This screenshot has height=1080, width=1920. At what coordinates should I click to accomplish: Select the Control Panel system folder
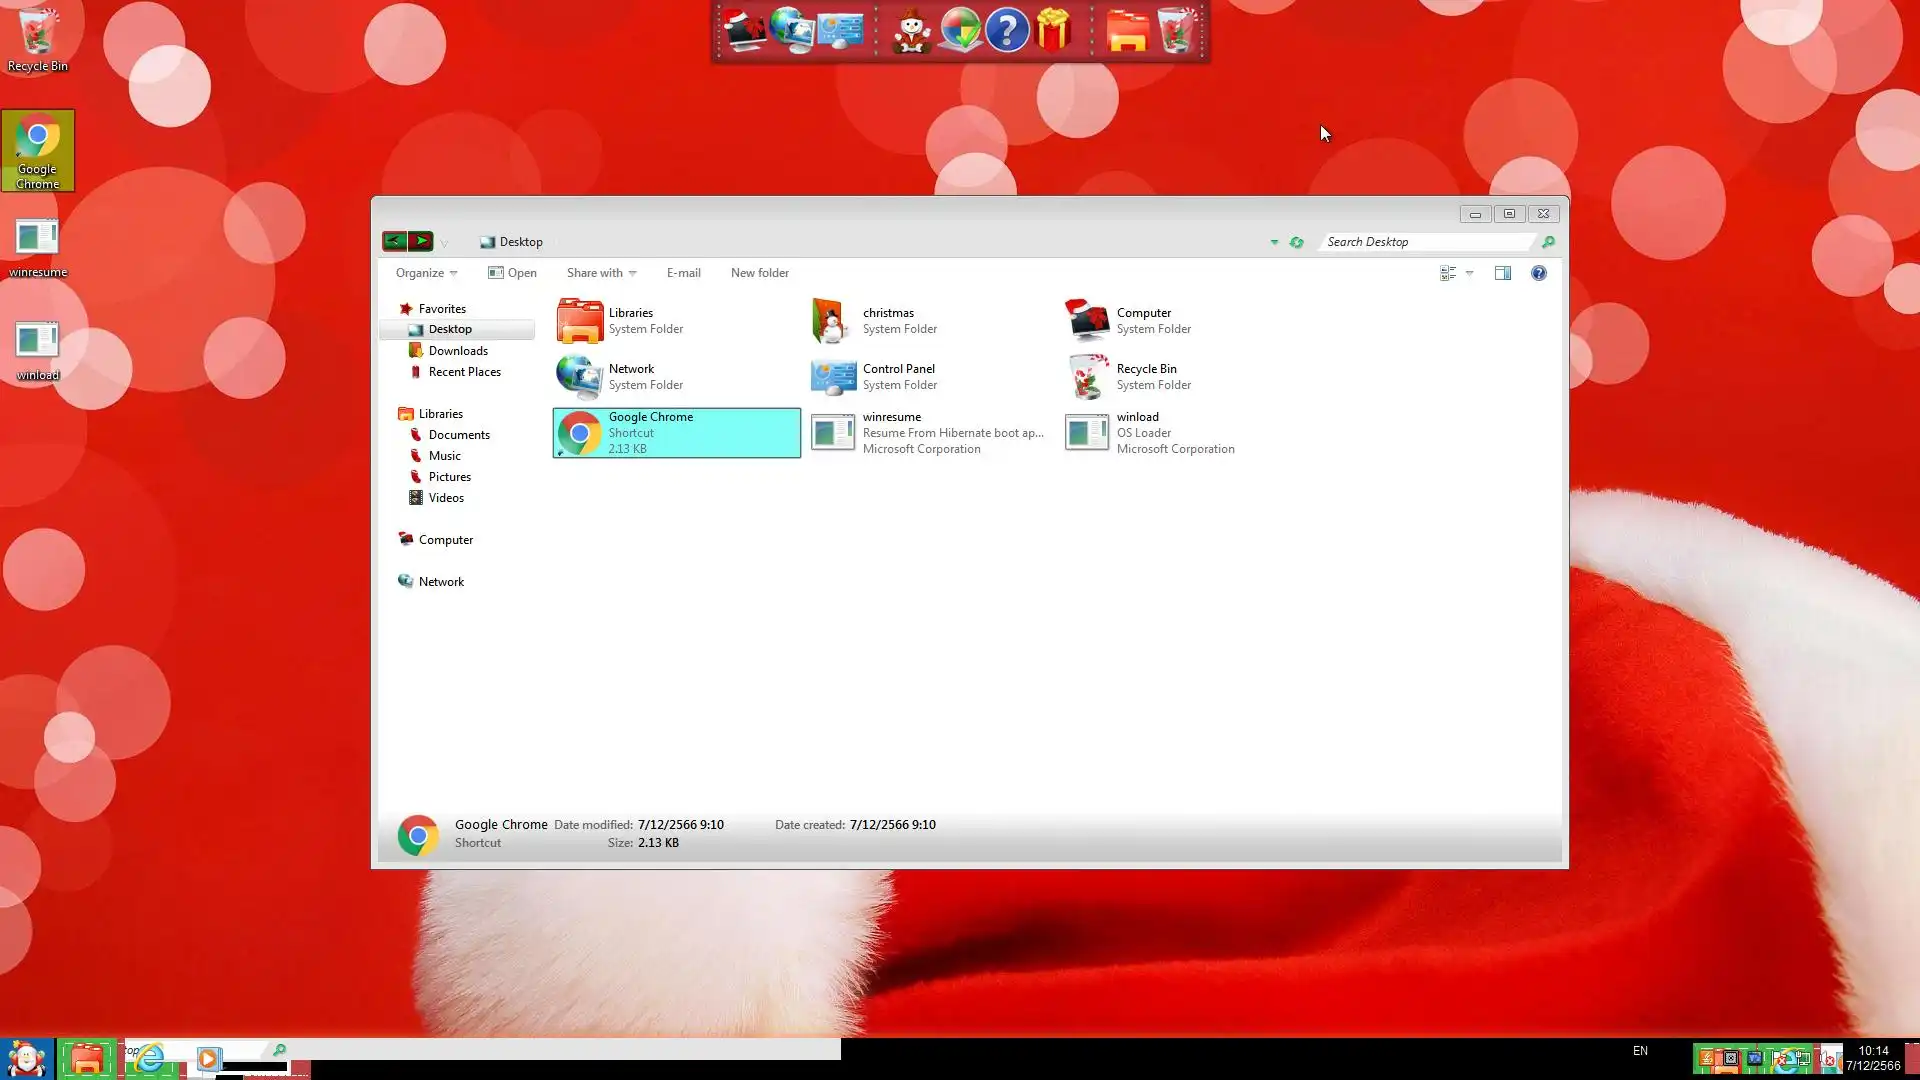pos(898,377)
